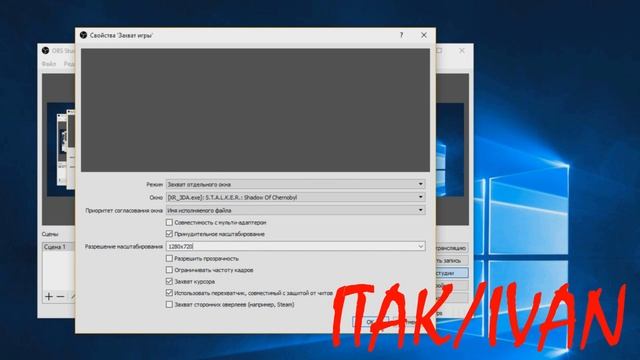Remove scene with the minus icon

click(x=60, y=296)
